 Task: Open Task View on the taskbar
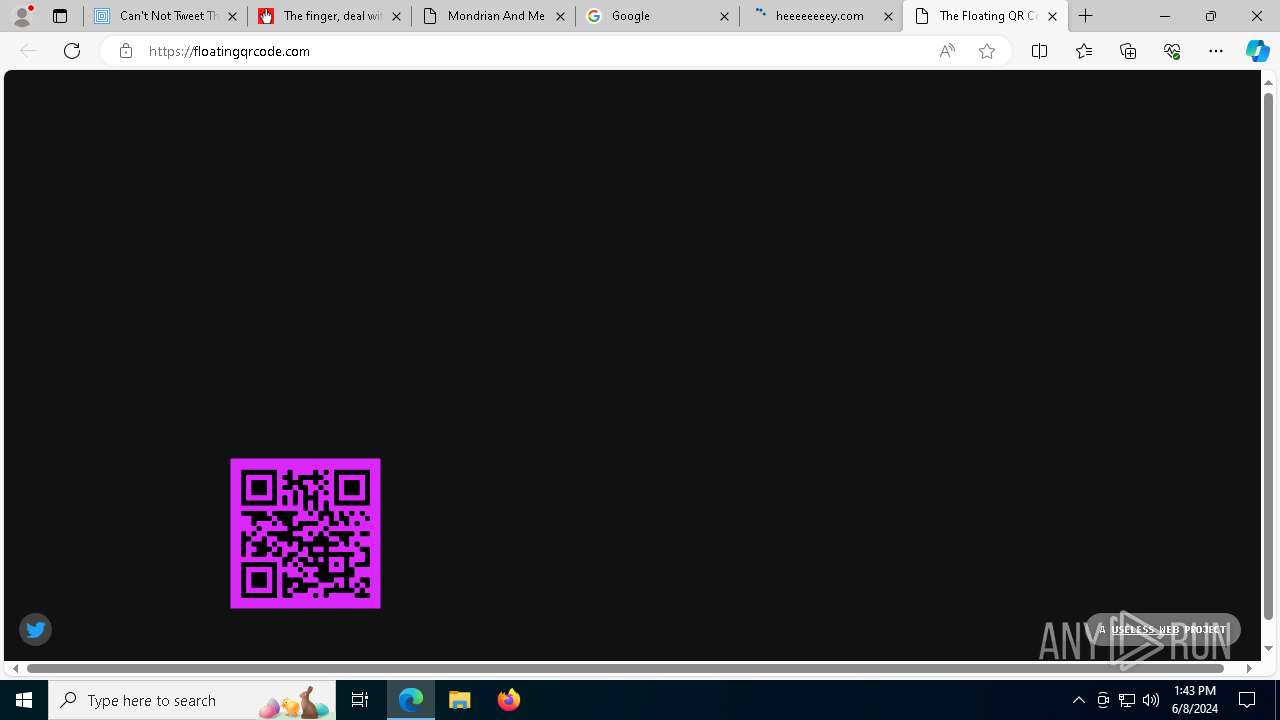360,700
